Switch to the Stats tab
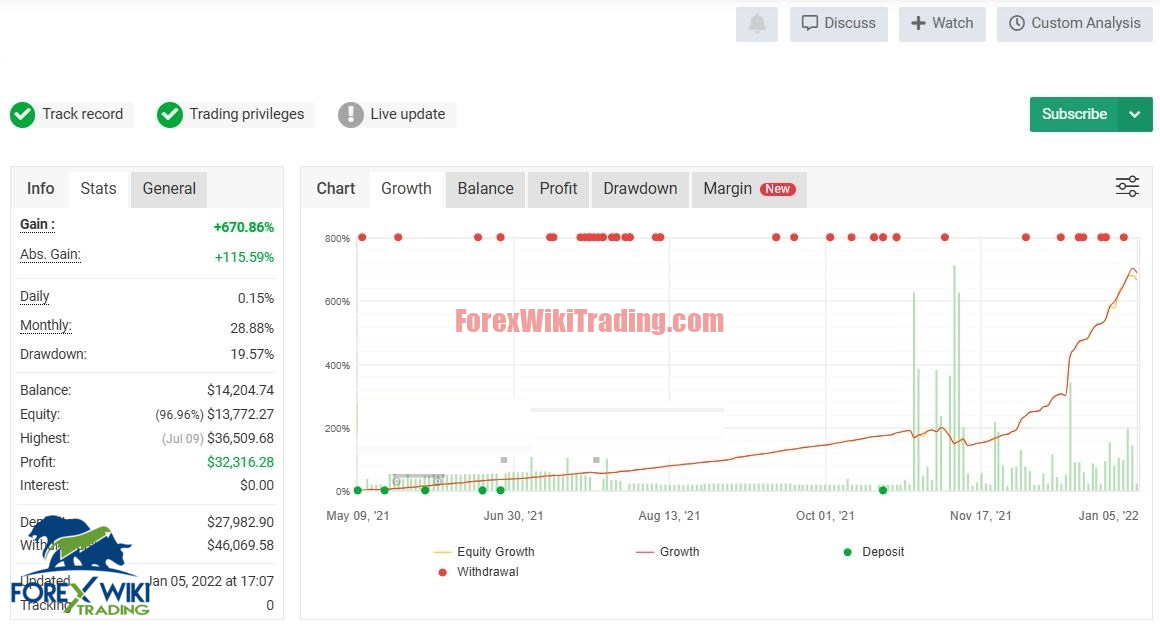Viewport: 1160px width, 628px height. (98, 189)
